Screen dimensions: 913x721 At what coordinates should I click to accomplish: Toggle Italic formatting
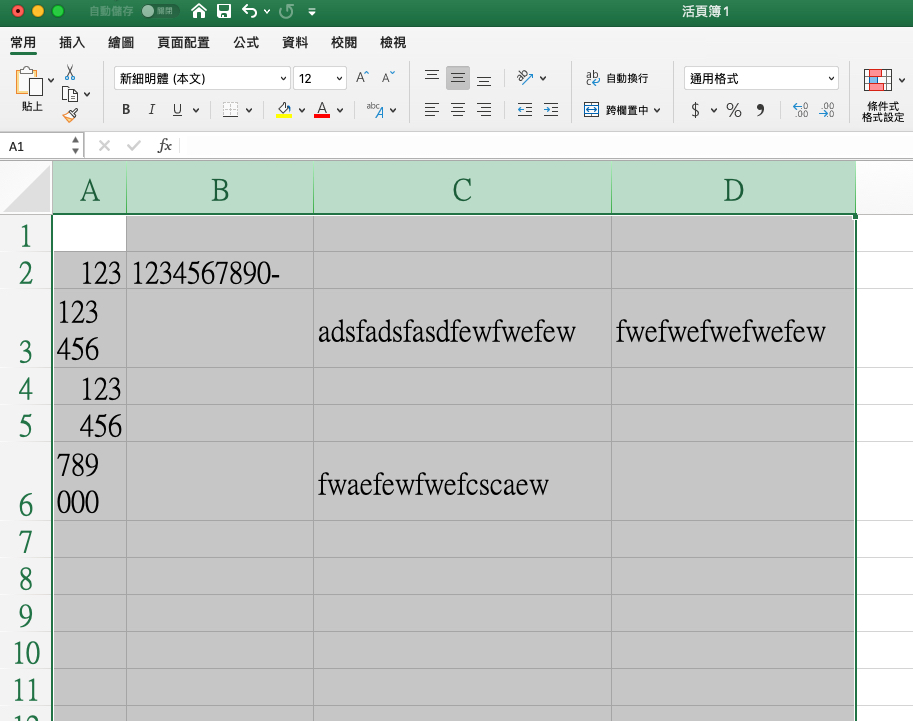tap(151, 109)
